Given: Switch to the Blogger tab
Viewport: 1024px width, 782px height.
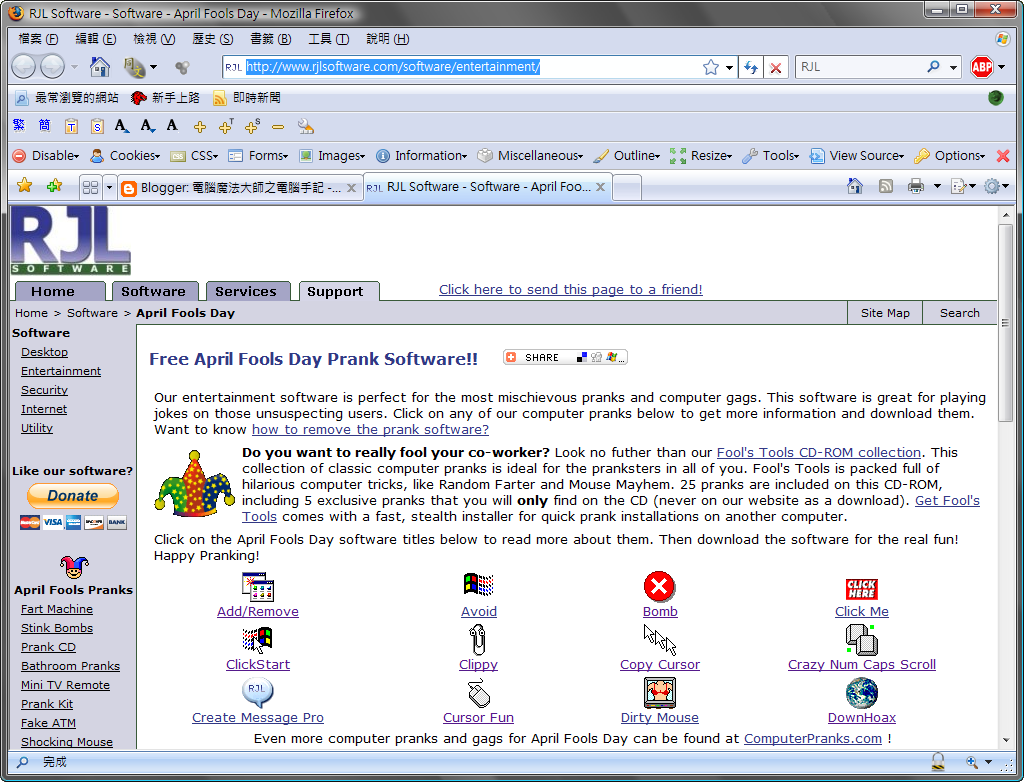Looking at the screenshot, I should [241, 187].
